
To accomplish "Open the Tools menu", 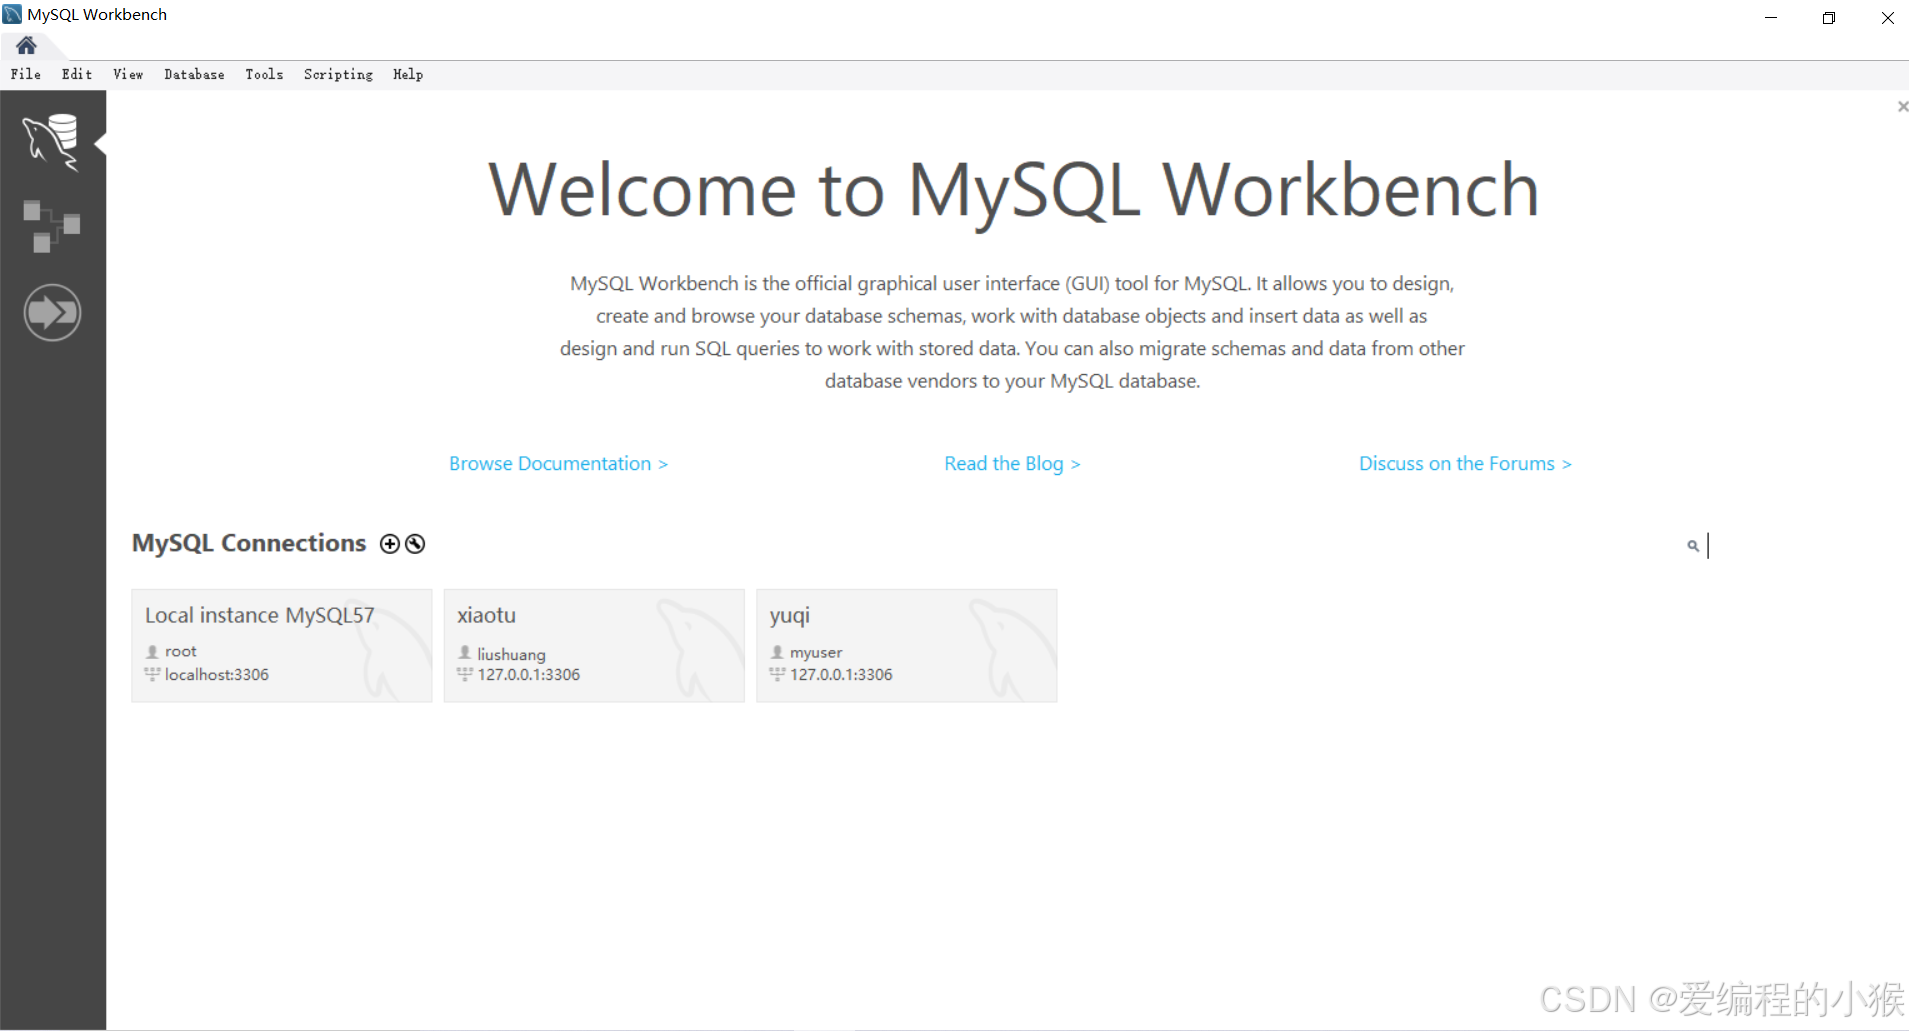I will (x=264, y=74).
